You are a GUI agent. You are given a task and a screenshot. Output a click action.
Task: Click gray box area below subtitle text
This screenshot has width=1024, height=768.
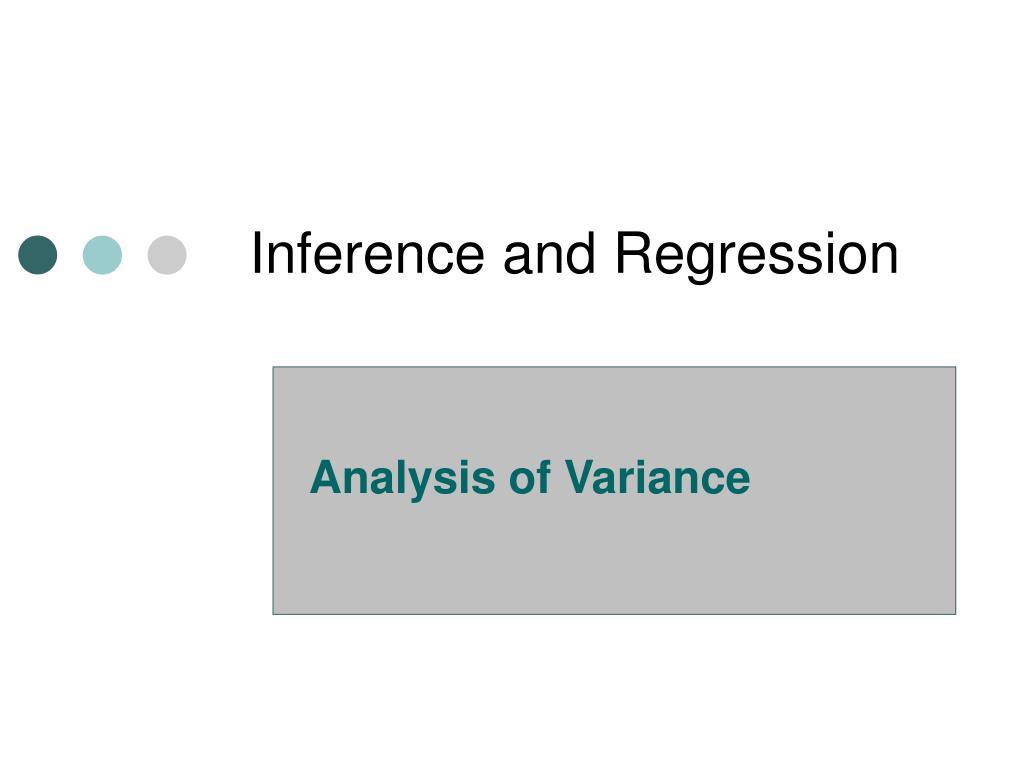[614, 558]
